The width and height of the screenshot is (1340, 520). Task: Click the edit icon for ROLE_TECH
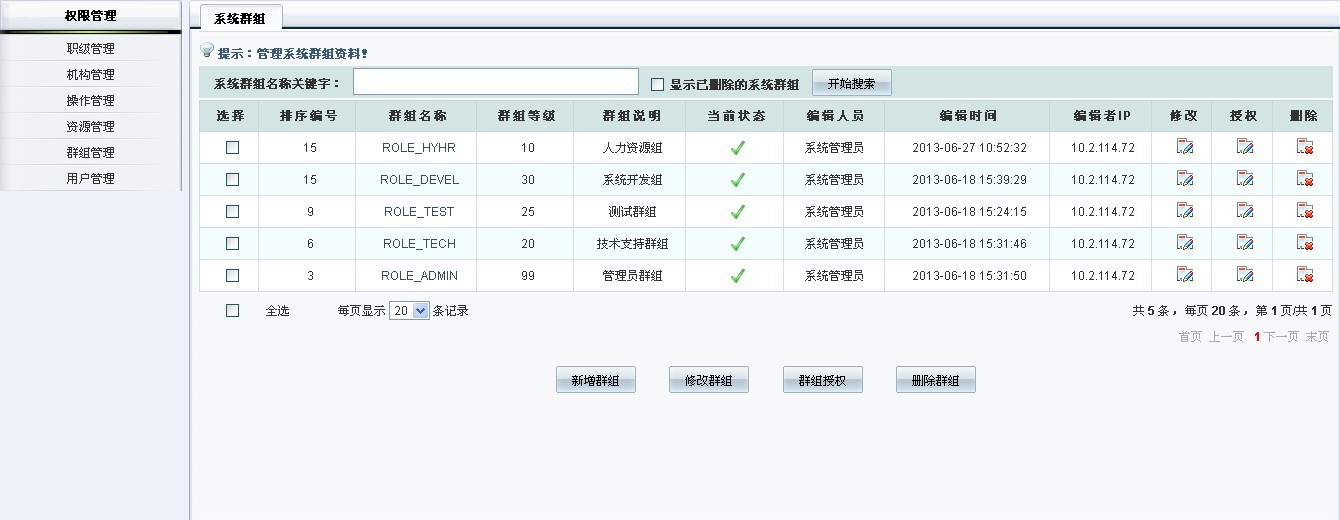[1185, 243]
